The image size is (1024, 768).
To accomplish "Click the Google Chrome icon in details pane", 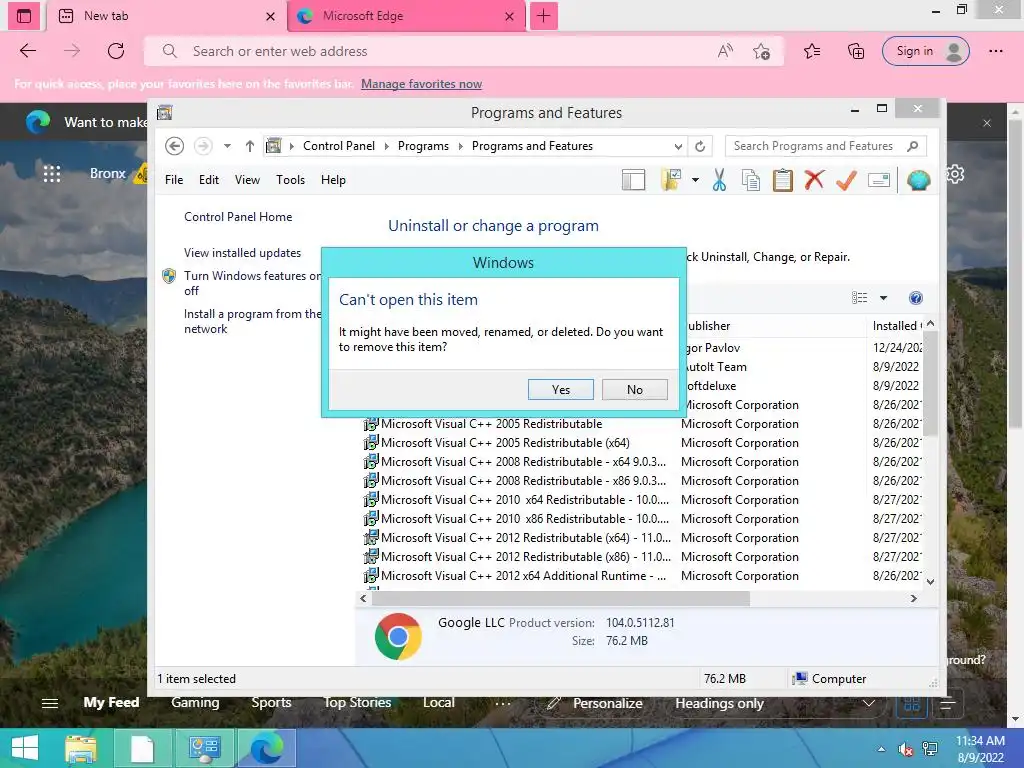I will pos(398,636).
